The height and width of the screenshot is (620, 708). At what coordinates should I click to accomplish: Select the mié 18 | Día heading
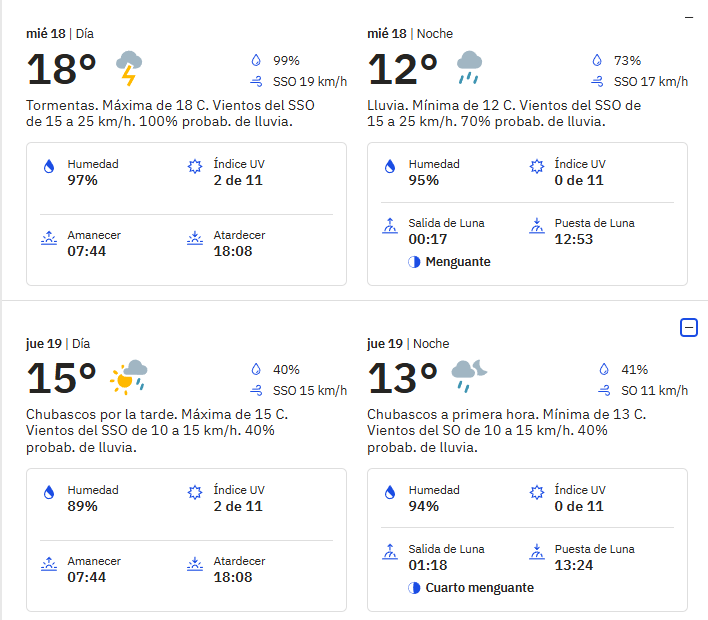tap(60, 34)
